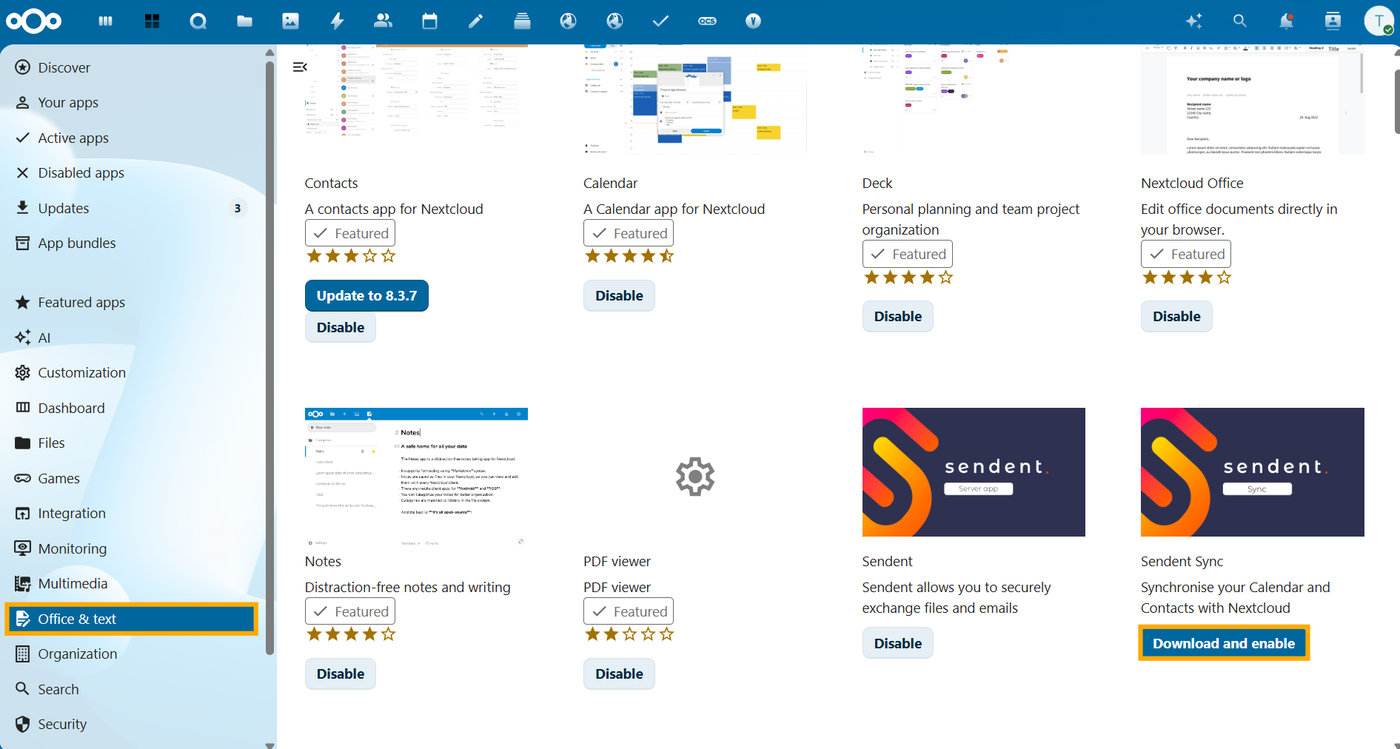Open the Notes pencil icon in the header
Viewport: 1400px width, 749px height.
(x=475, y=21)
